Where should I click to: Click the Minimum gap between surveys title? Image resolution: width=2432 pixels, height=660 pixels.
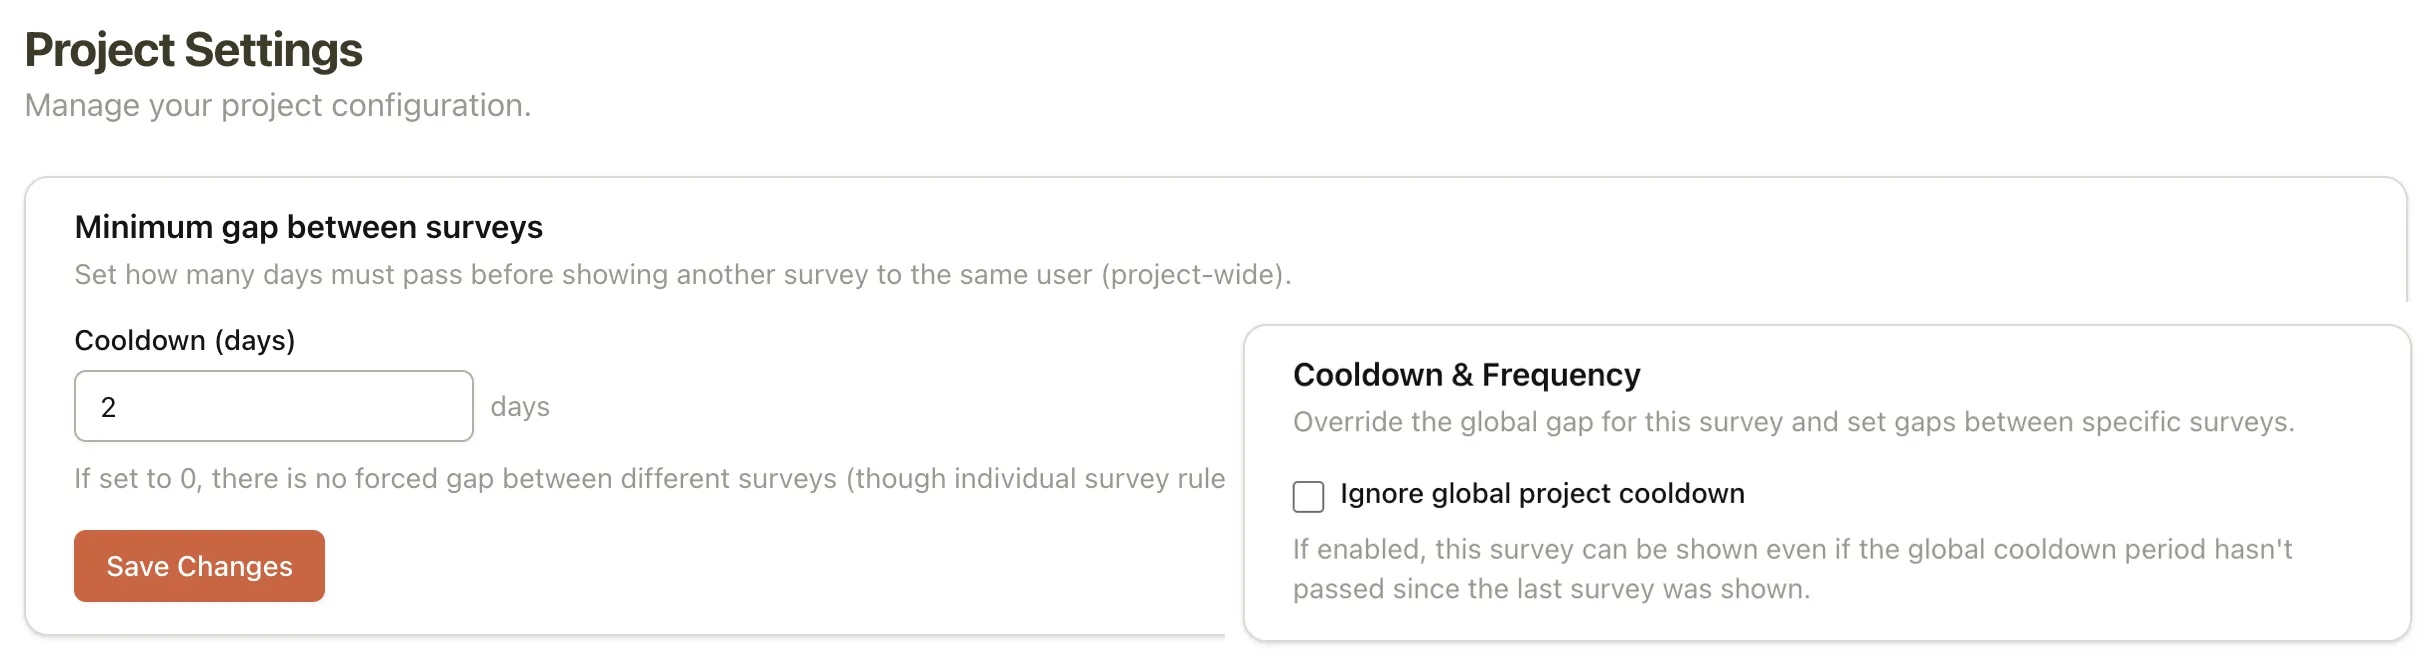(308, 227)
